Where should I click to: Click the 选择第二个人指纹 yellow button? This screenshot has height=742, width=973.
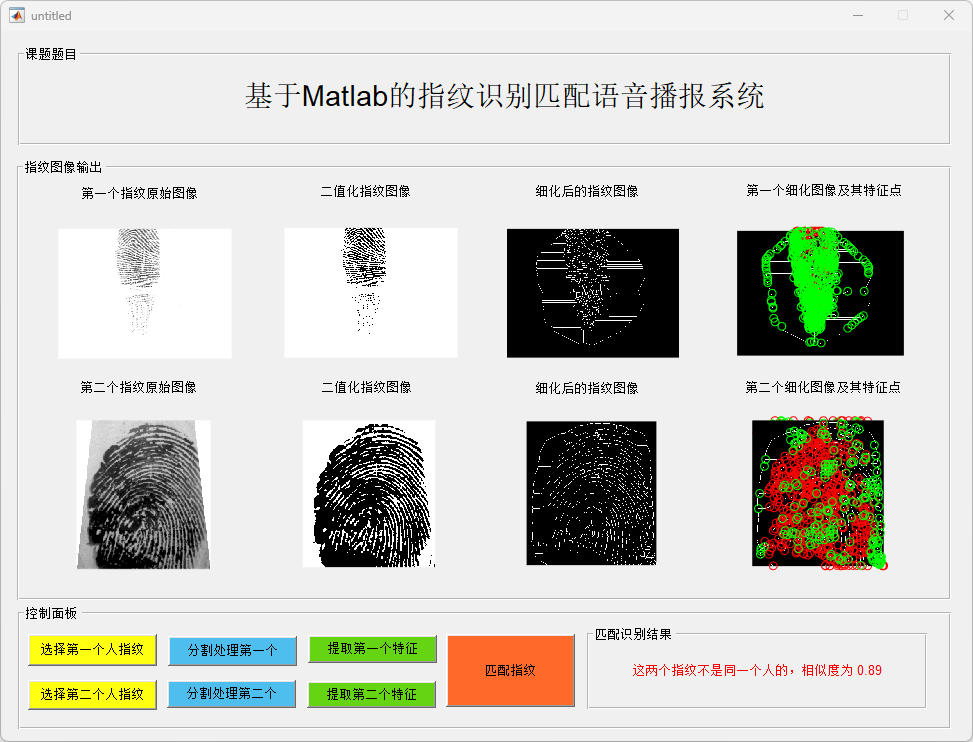92,694
